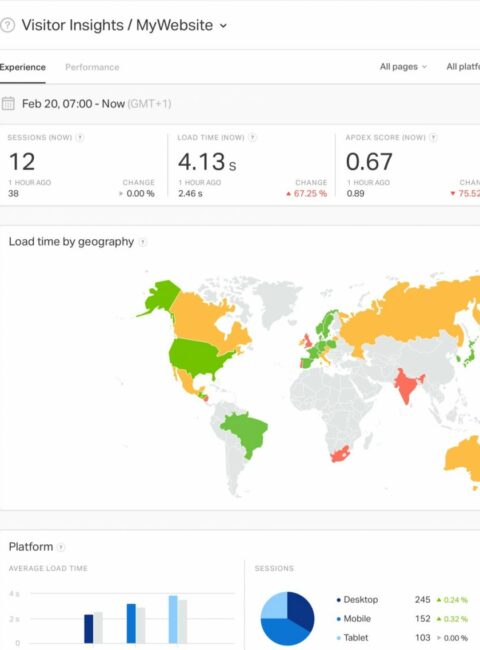Image resolution: width=480 pixels, height=650 pixels.
Task: Click the Tablet legend entry
Action: (352, 638)
